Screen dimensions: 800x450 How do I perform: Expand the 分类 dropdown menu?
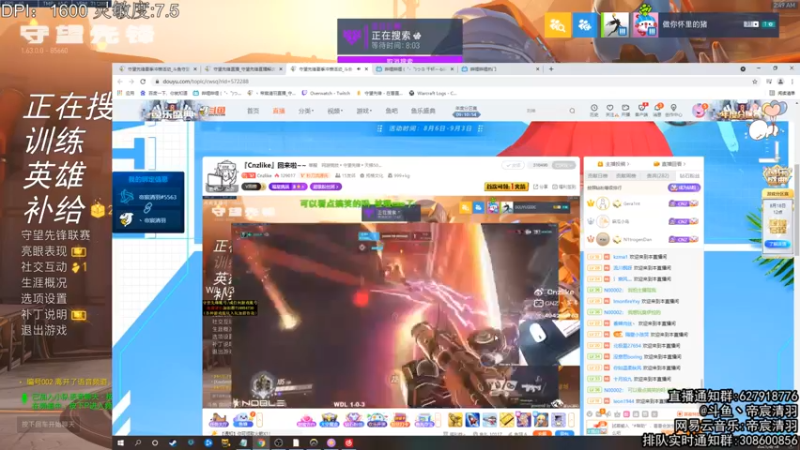[306, 111]
